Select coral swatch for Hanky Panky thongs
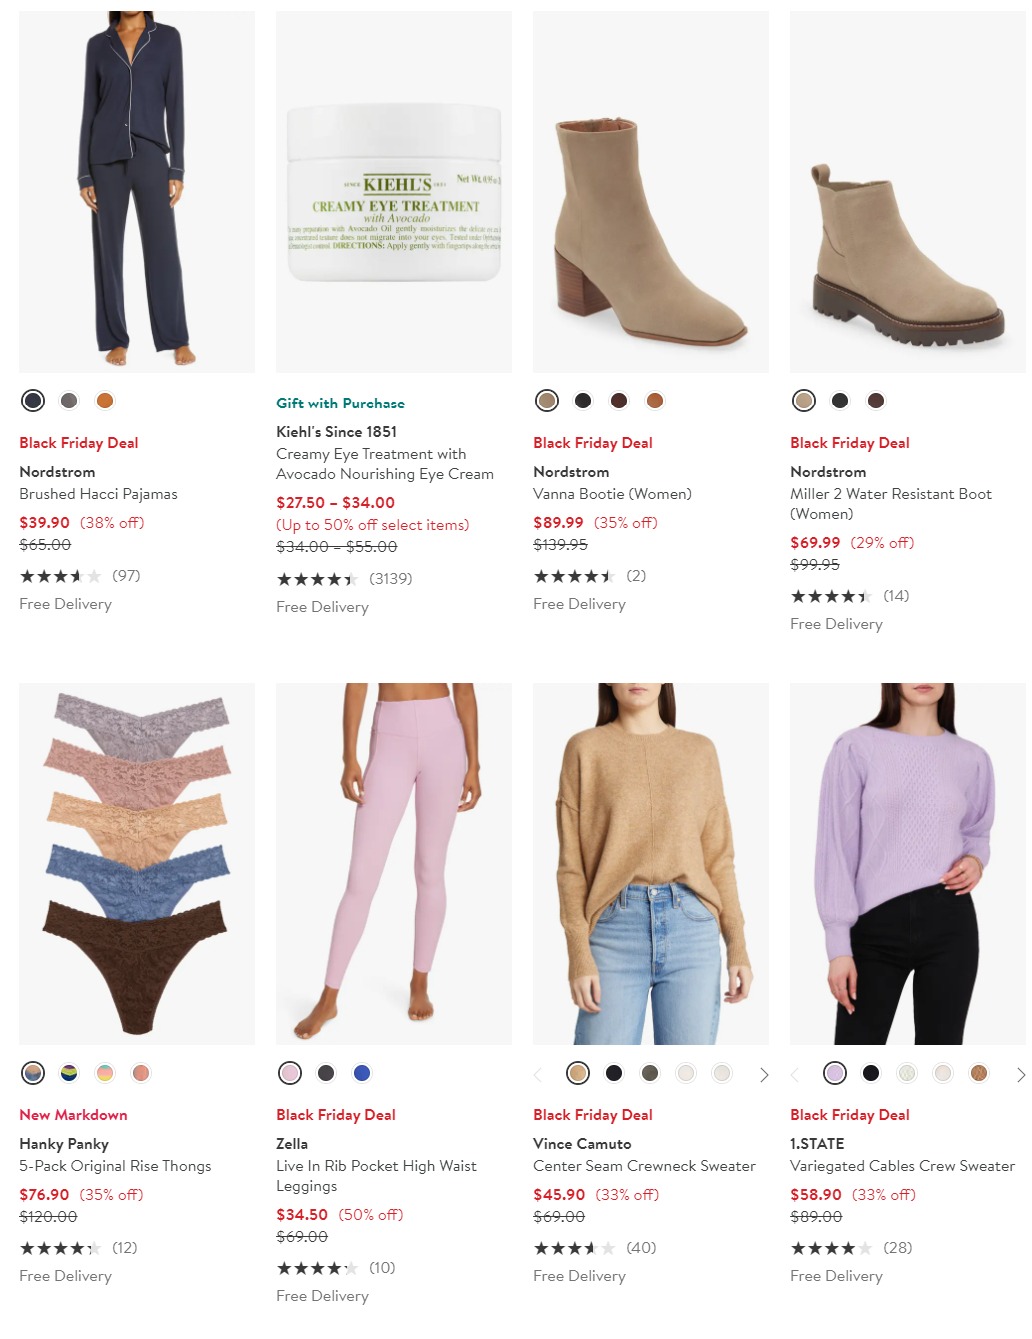Image resolution: width=1032 pixels, height=1339 pixels. 141,1073
